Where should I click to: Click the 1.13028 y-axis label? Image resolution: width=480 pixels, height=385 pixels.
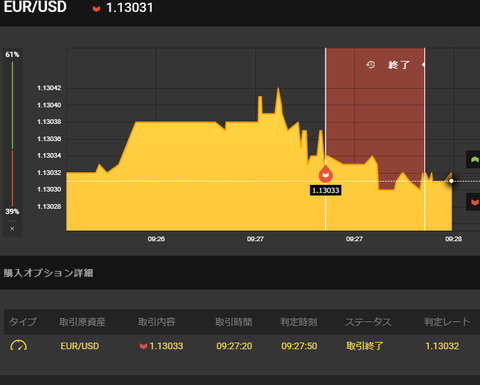(x=49, y=207)
